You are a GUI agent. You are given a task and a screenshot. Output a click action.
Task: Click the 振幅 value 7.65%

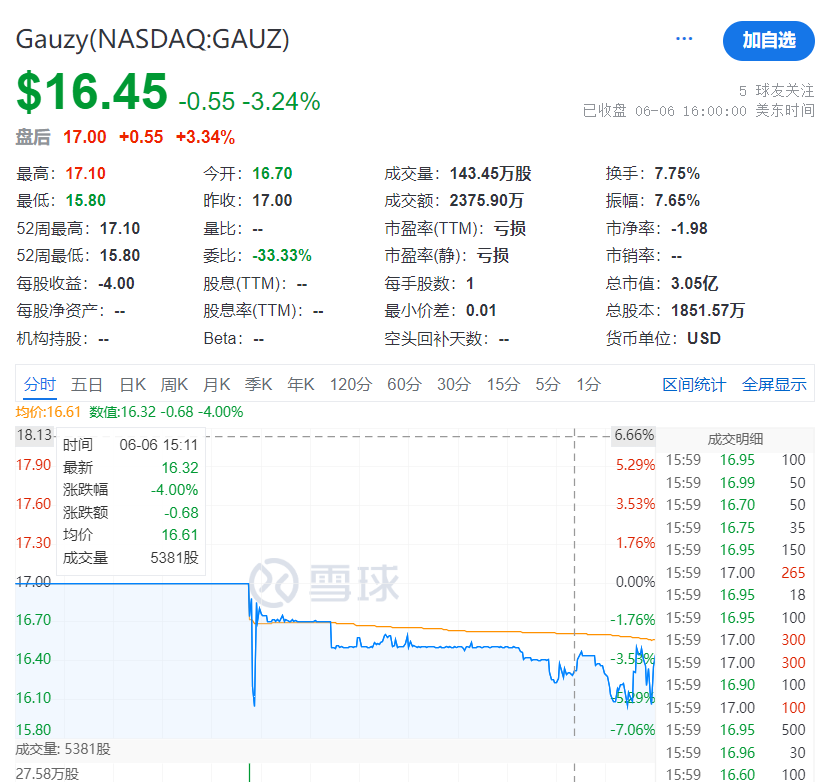(x=677, y=201)
